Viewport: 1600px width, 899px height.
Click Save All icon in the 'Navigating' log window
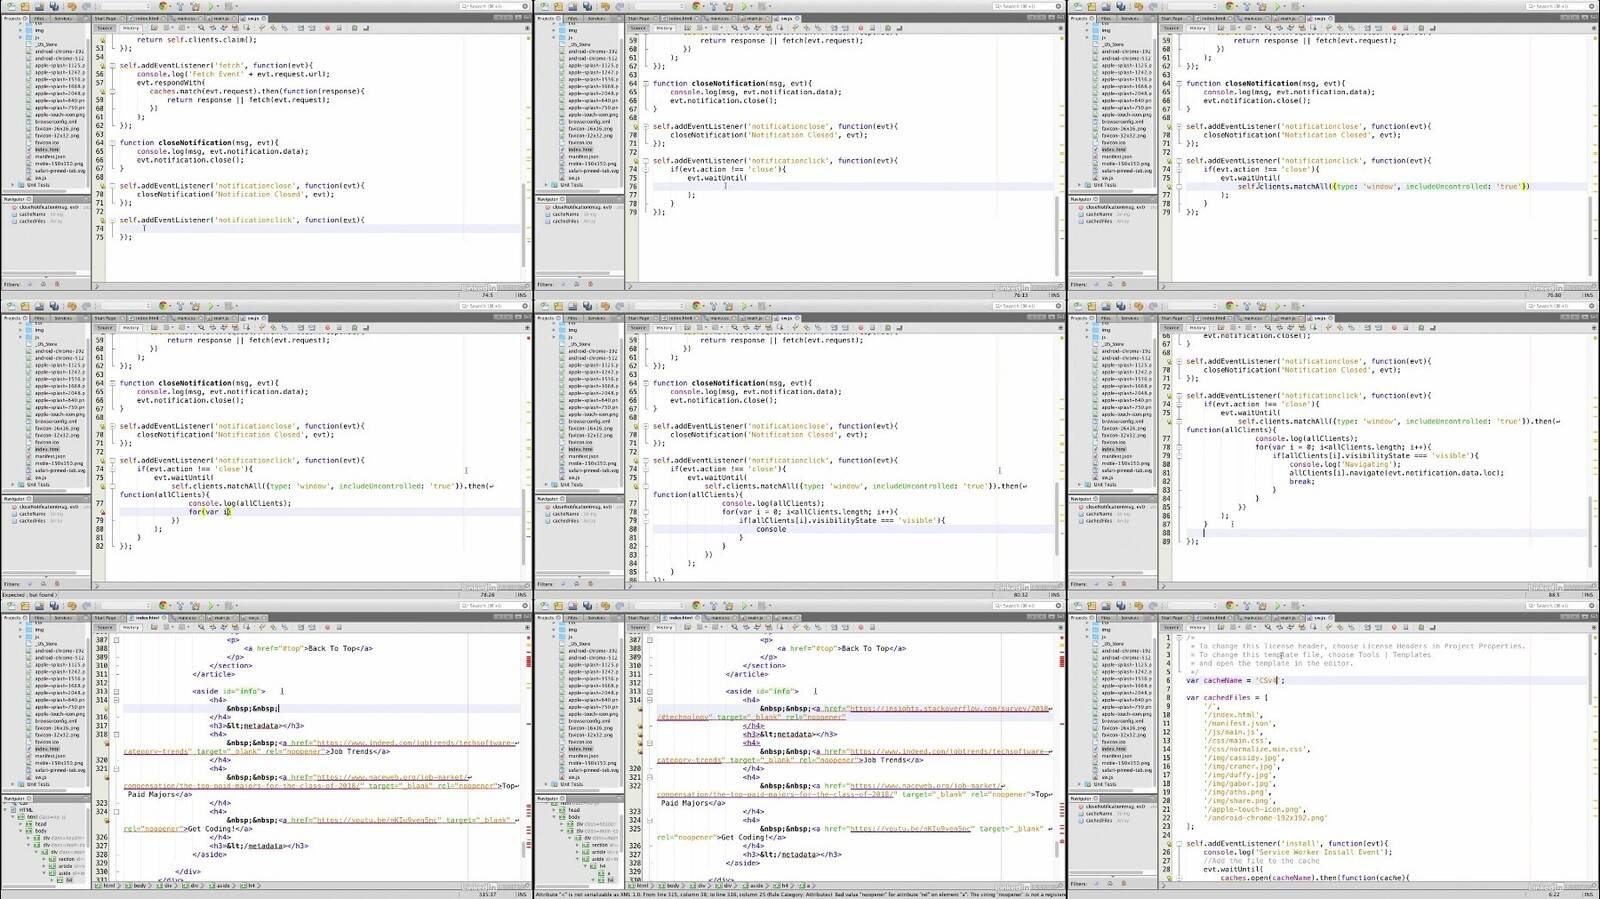coord(1121,306)
